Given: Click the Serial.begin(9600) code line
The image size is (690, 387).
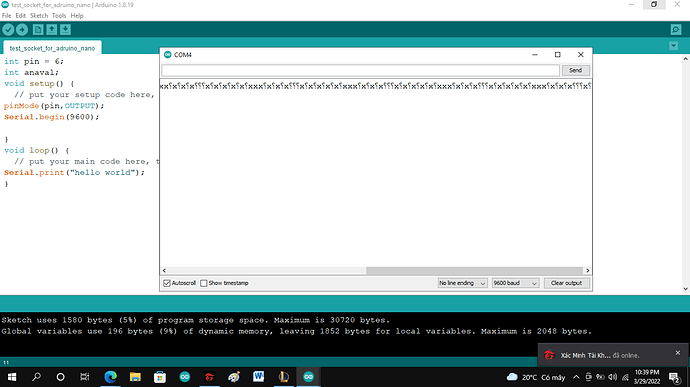Looking at the screenshot, I should 51,117.
